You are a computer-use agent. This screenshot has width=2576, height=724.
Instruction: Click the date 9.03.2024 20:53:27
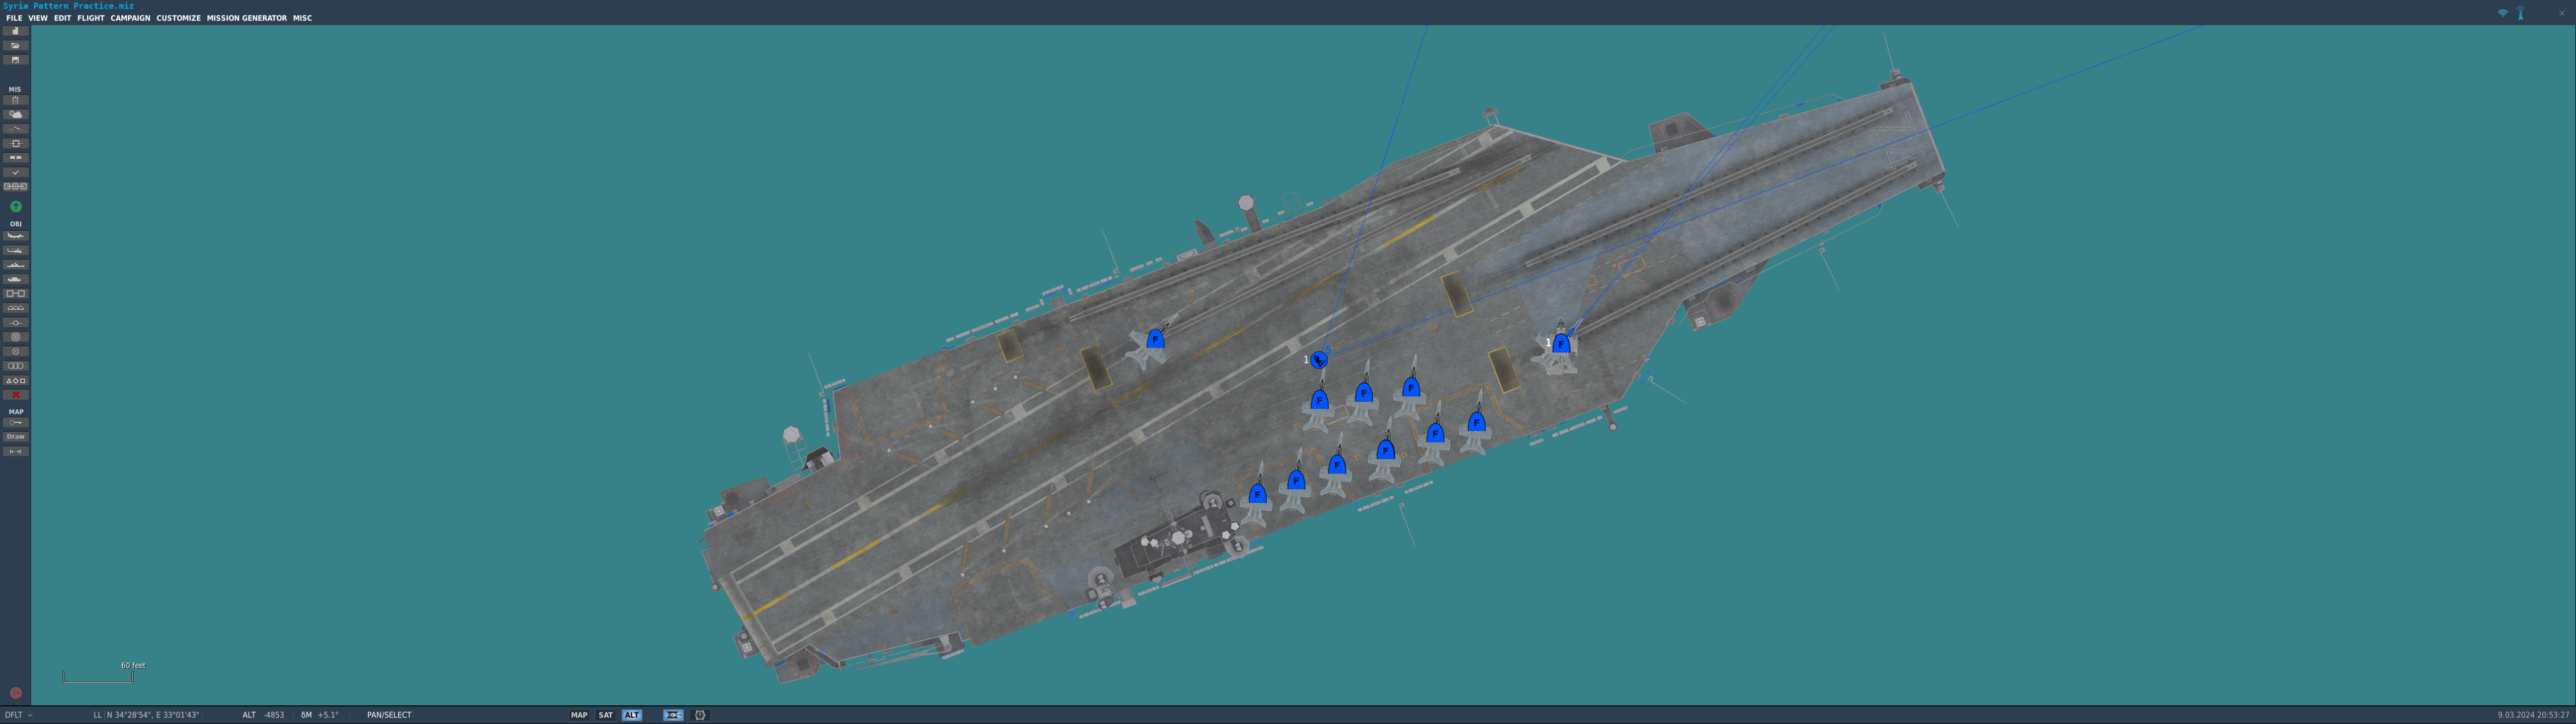pos(2533,715)
